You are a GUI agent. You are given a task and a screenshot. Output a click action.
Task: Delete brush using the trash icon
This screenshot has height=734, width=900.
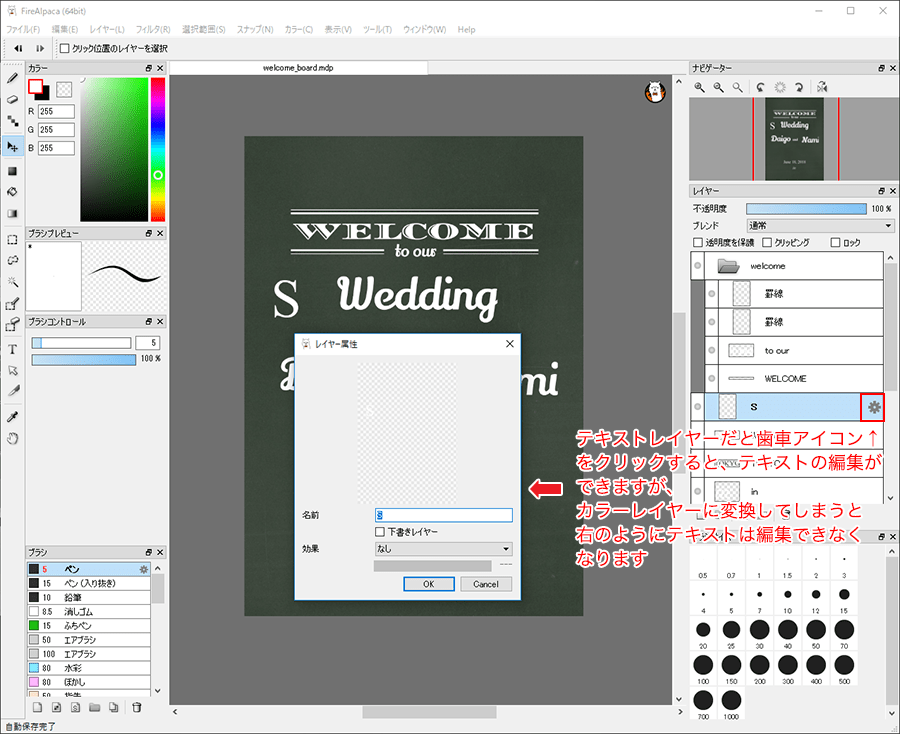click(x=137, y=707)
